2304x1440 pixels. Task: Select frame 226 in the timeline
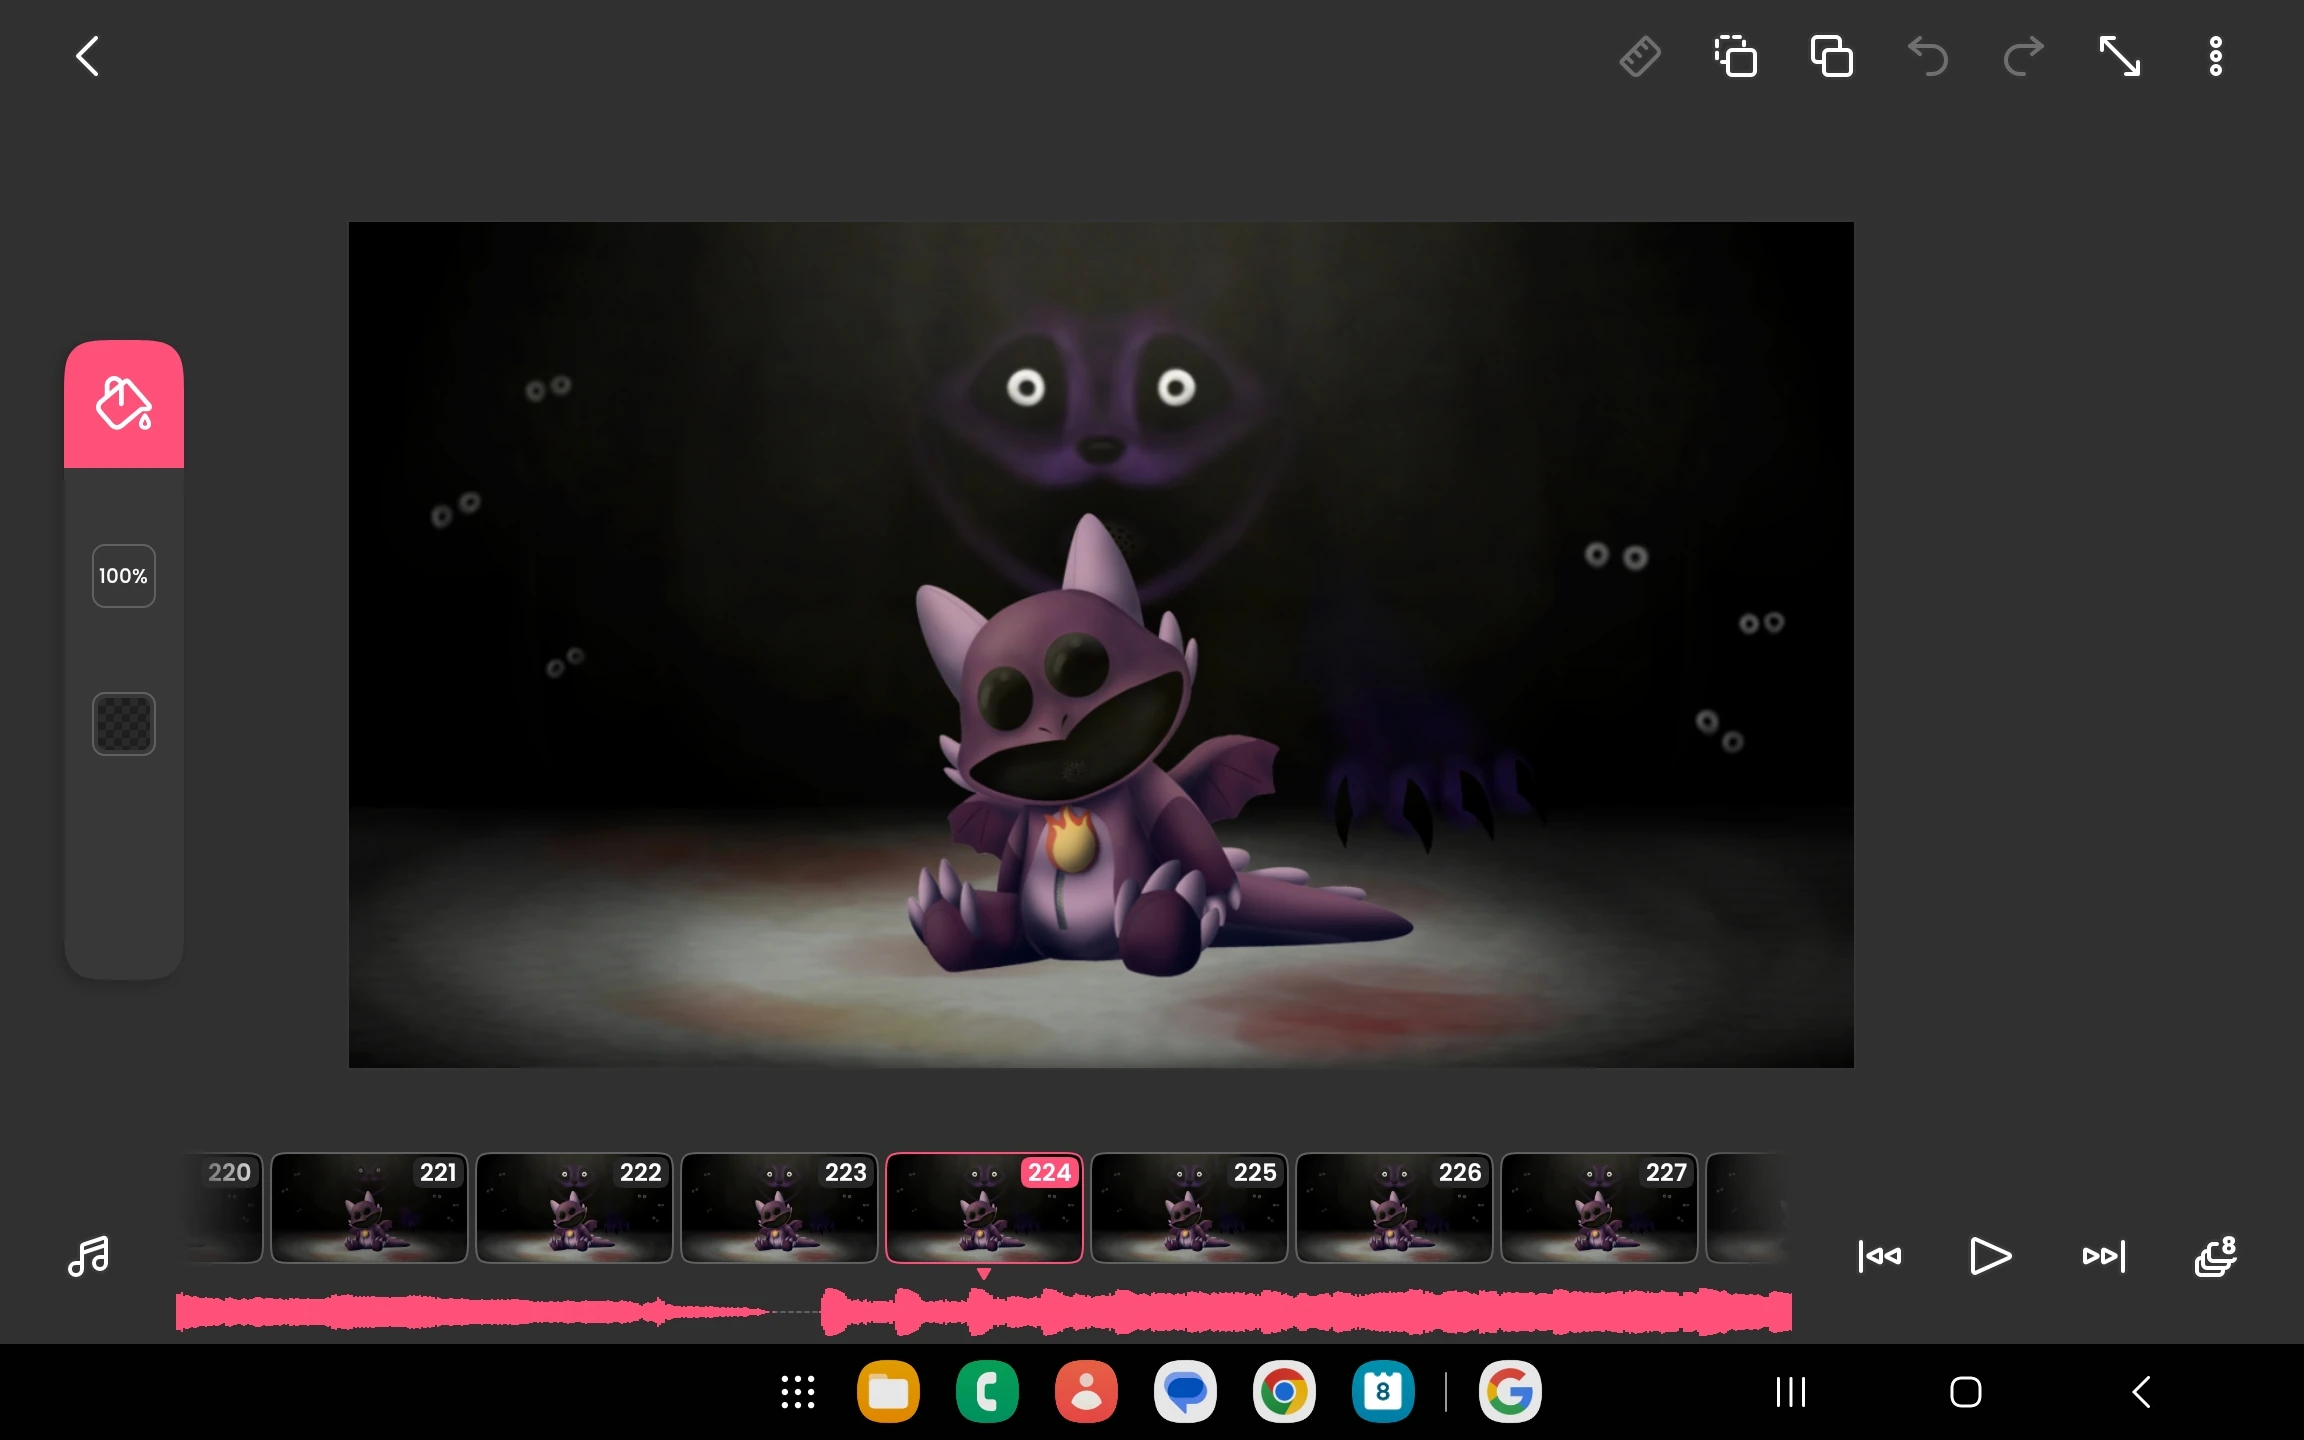point(1393,1209)
